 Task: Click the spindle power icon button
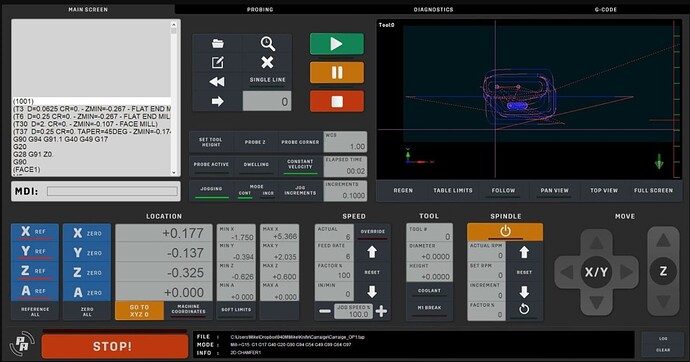(x=505, y=231)
